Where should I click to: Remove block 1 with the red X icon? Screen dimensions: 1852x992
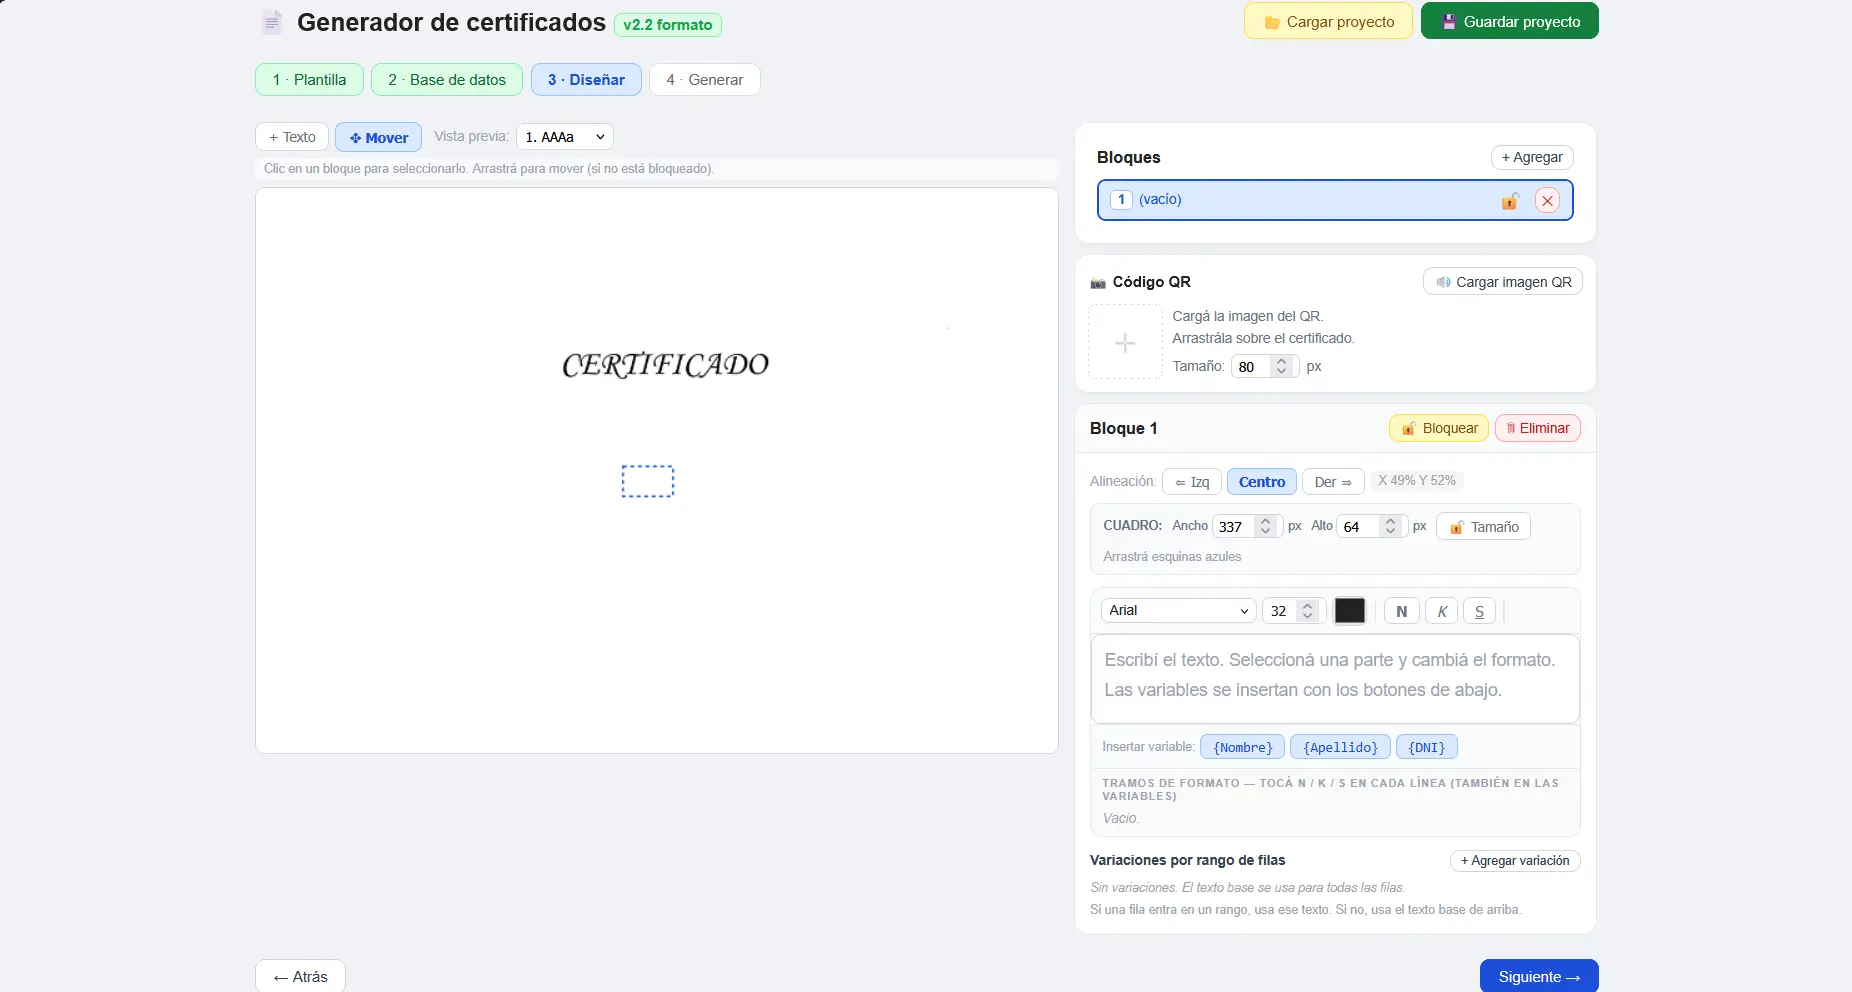(1547, 201)
